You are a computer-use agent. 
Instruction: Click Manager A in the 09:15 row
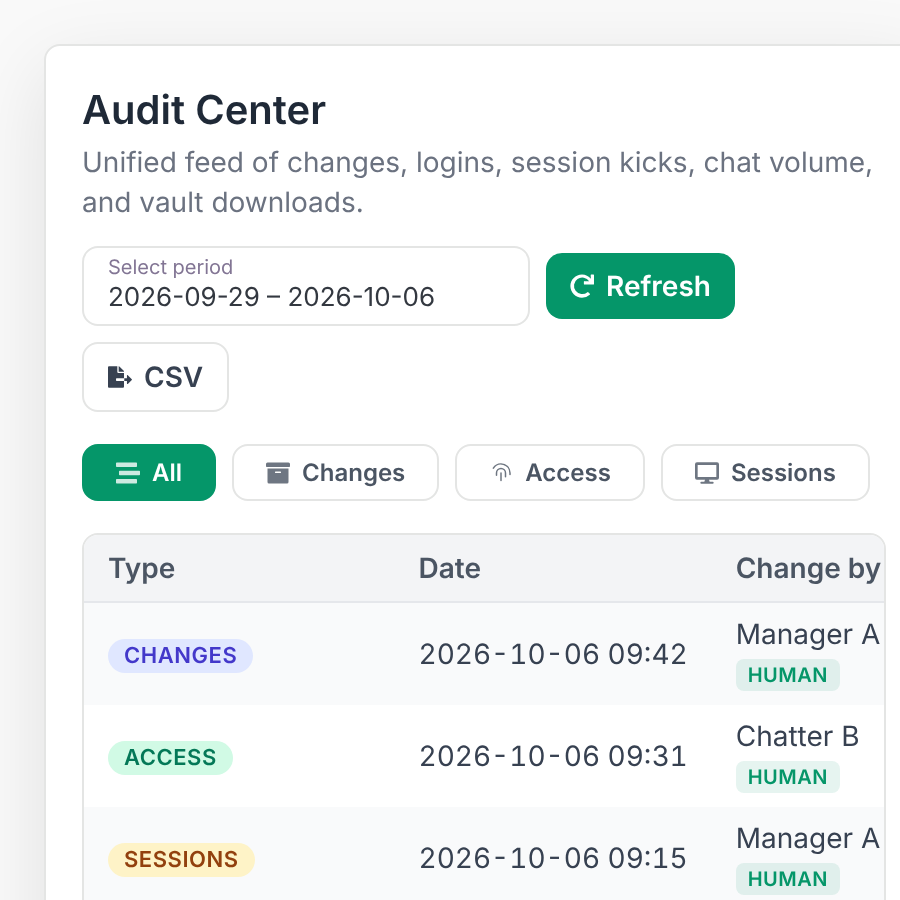[808, 839]
